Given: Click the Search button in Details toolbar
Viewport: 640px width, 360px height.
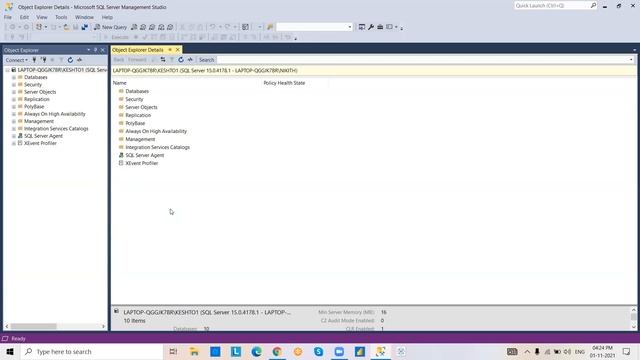Looking at the screenshot, I should (207, 60).
